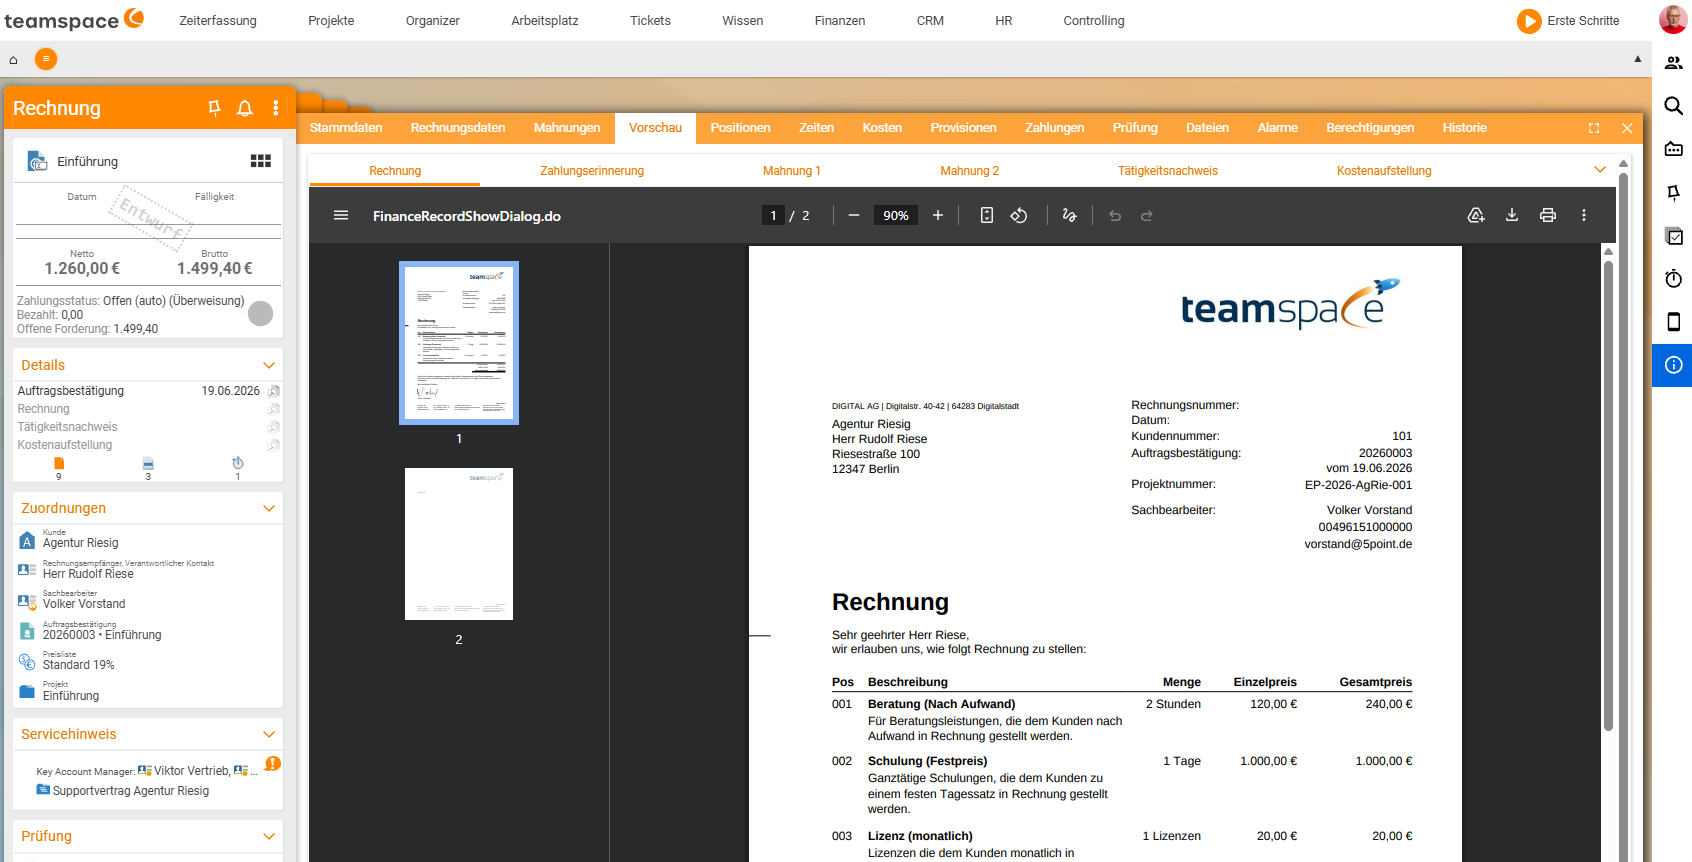Open the timer stopwatch in the right sidebar
This screenshot has height=862, width=1692.
tap(1673, 278)
